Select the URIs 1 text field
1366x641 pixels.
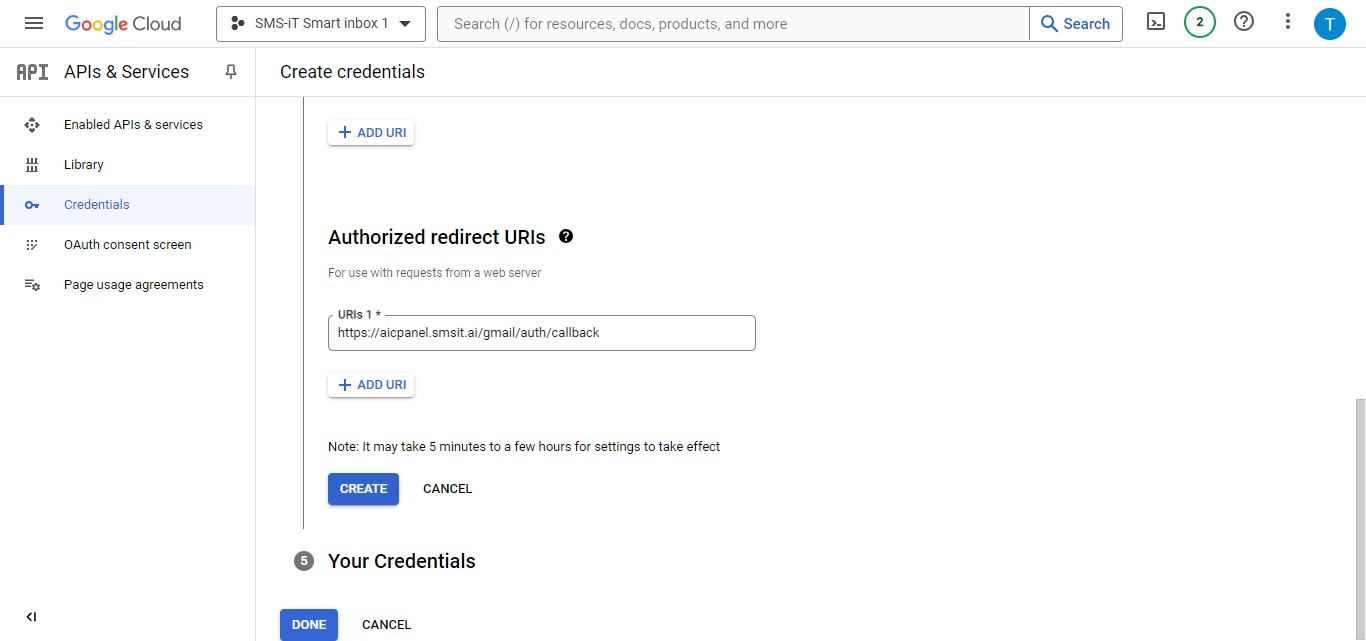(x=541, y=332)
